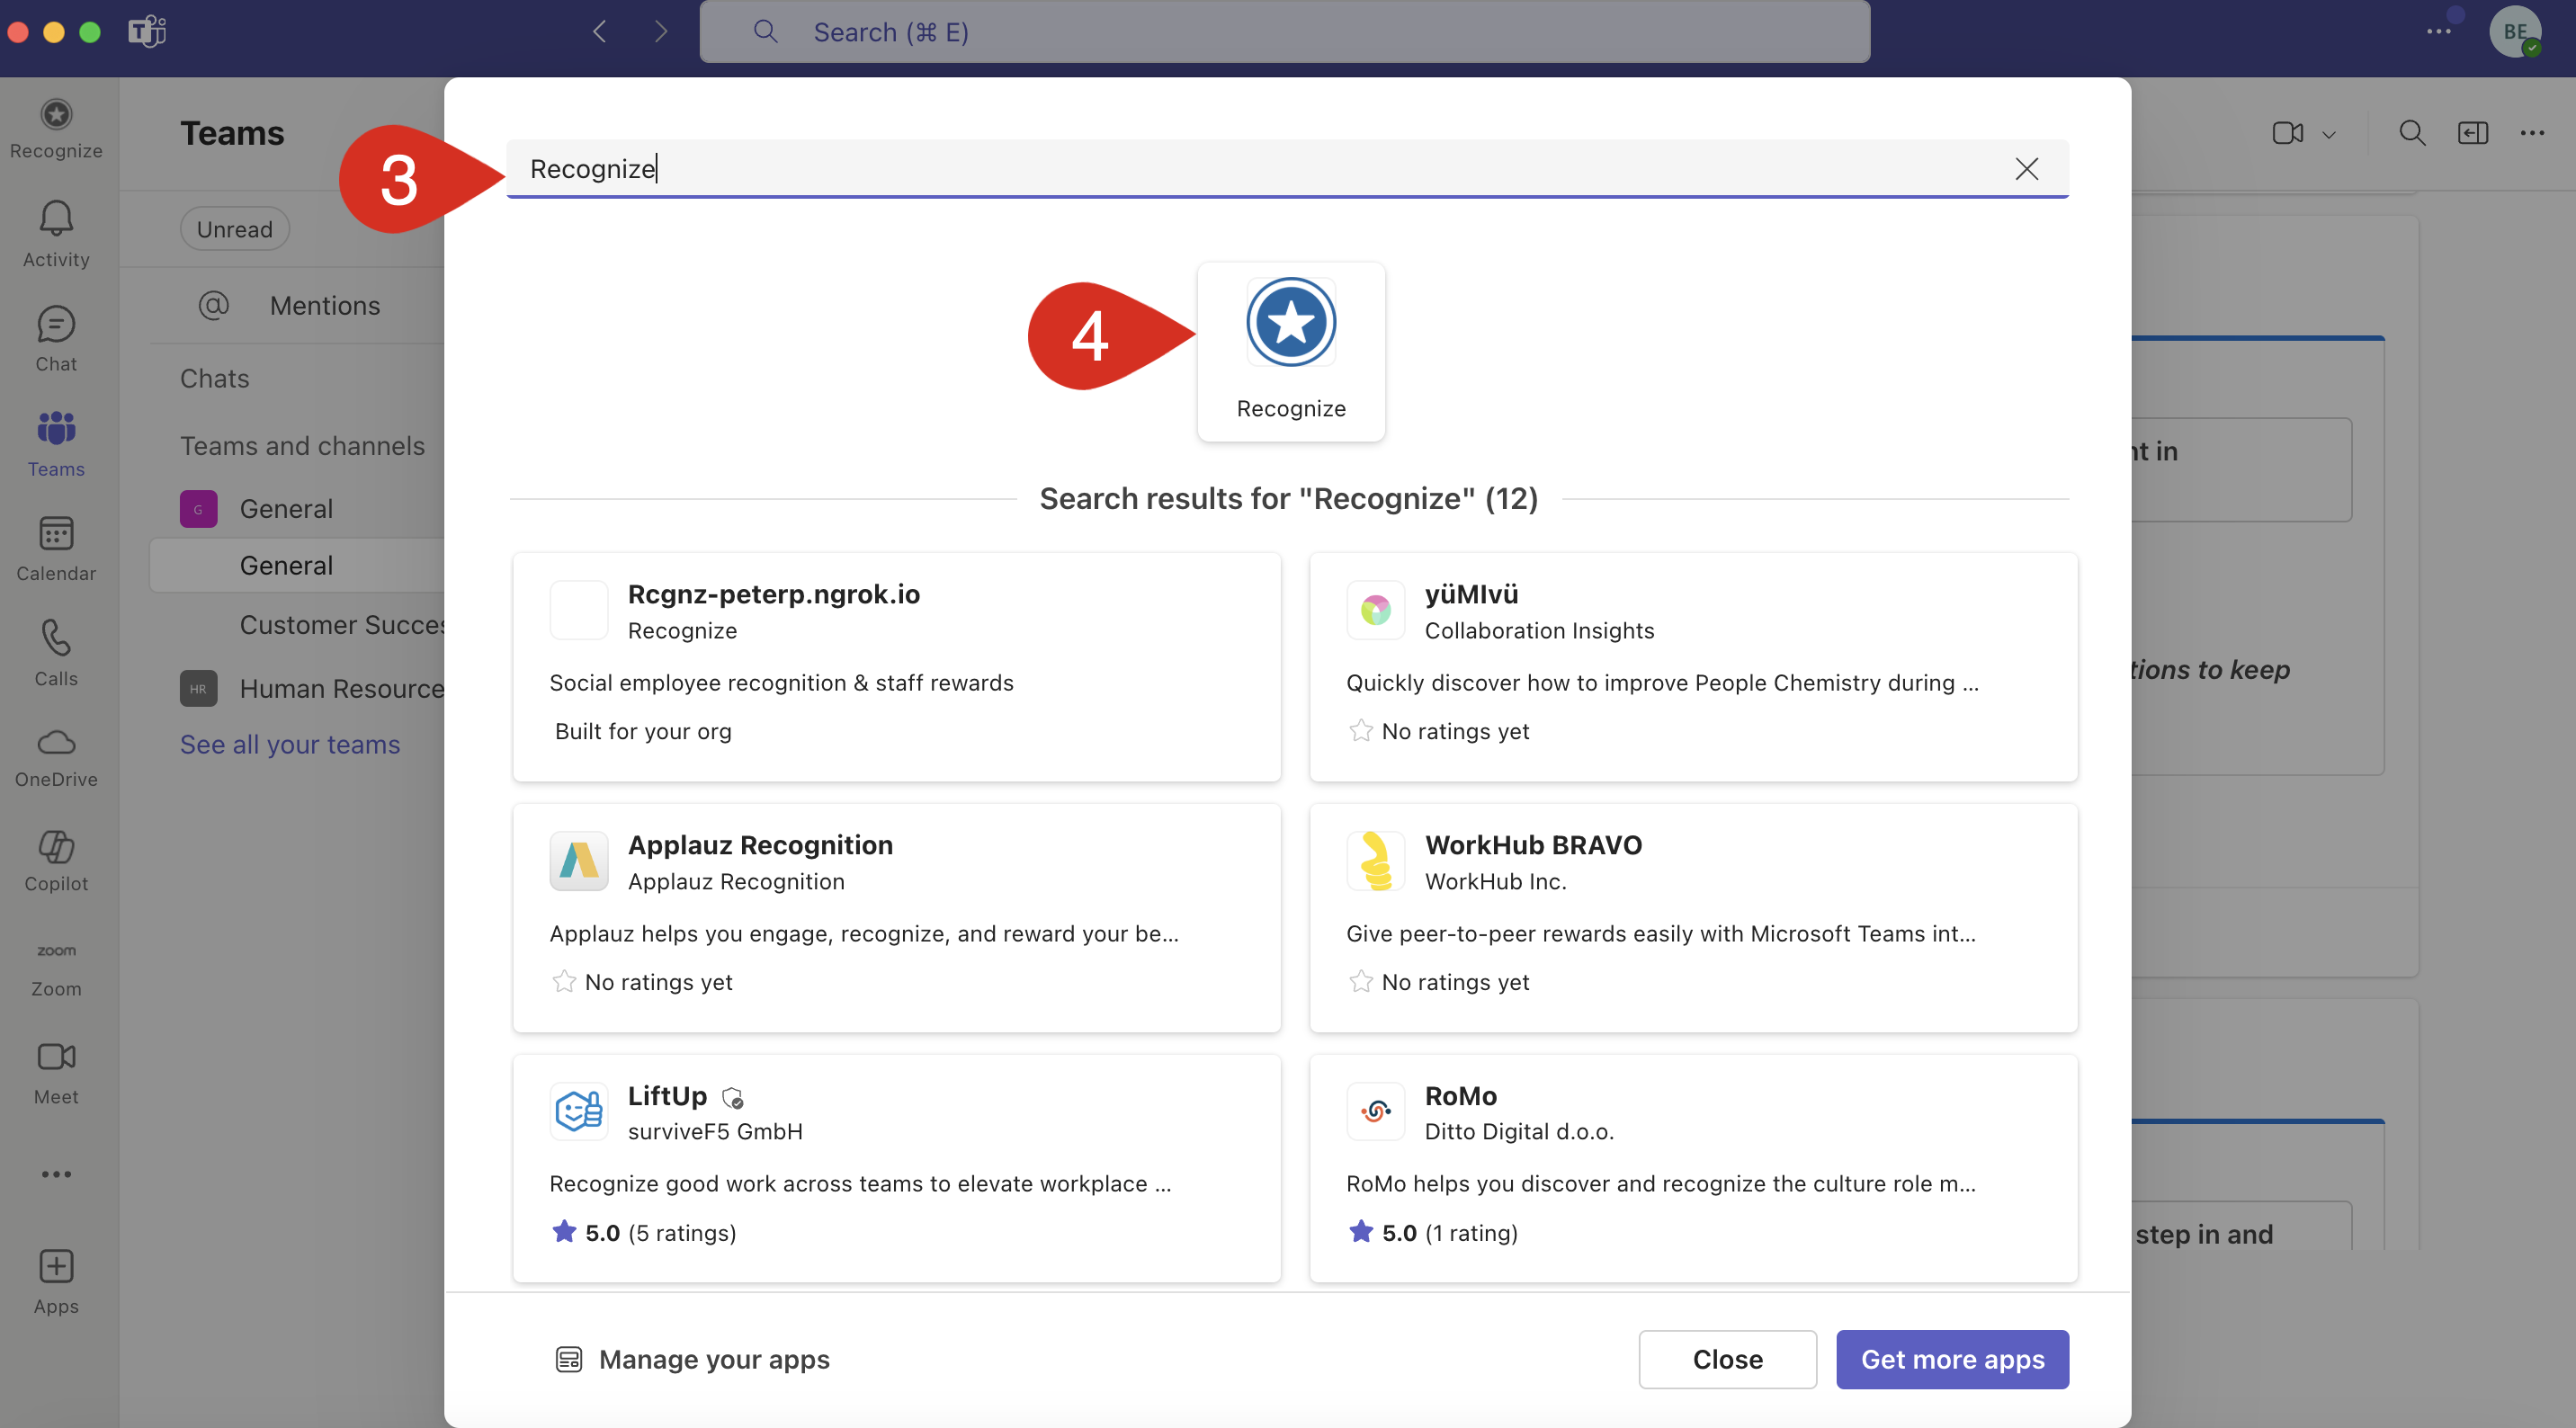Select the Recognize app tile

coord(1290,350)
